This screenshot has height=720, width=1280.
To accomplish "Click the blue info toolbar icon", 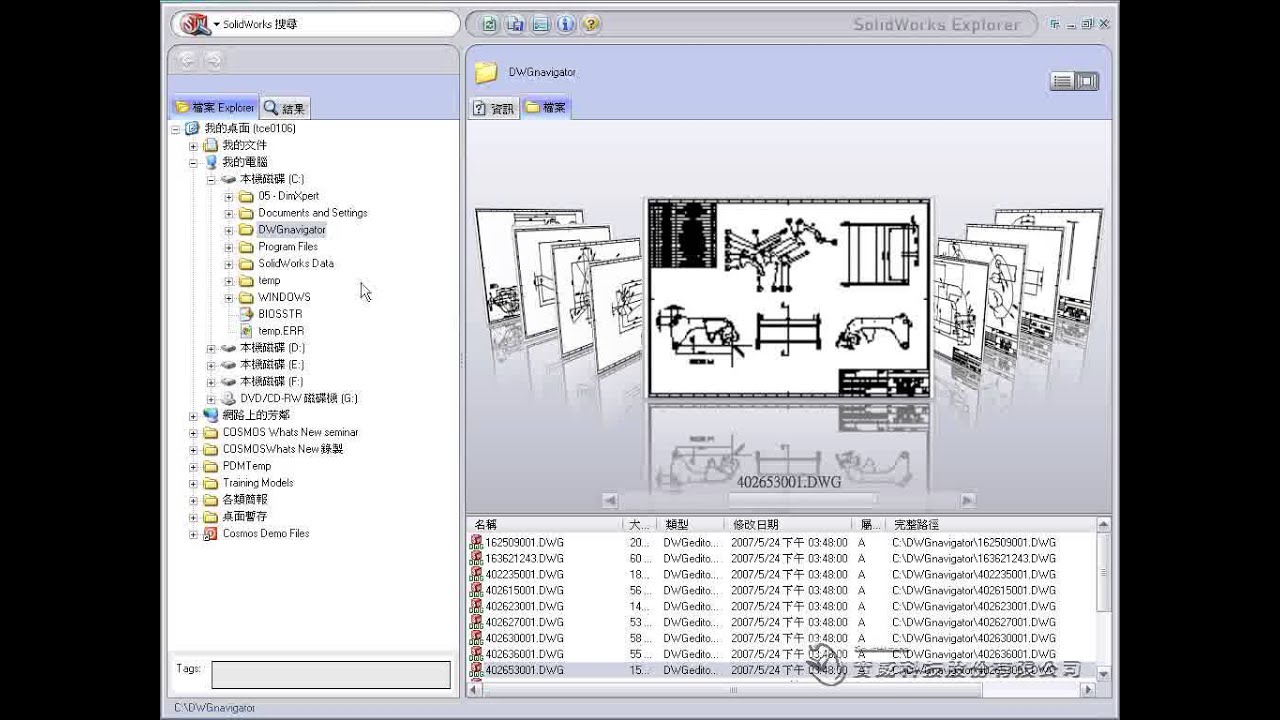I will [x=565, y=24].
